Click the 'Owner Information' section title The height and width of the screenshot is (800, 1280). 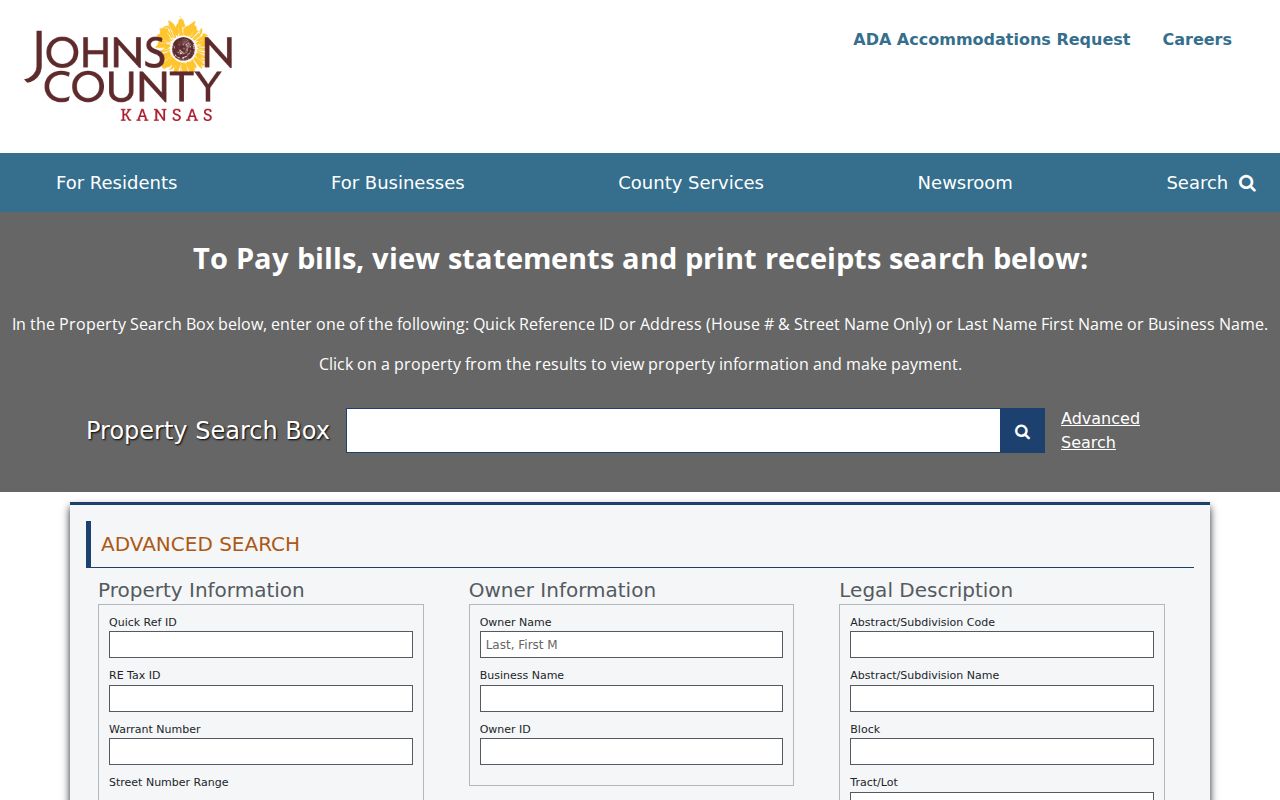[562, 590]
